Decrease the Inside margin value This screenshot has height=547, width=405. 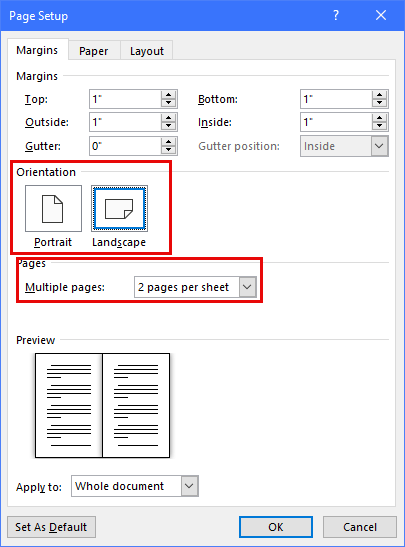click(380, 126)
